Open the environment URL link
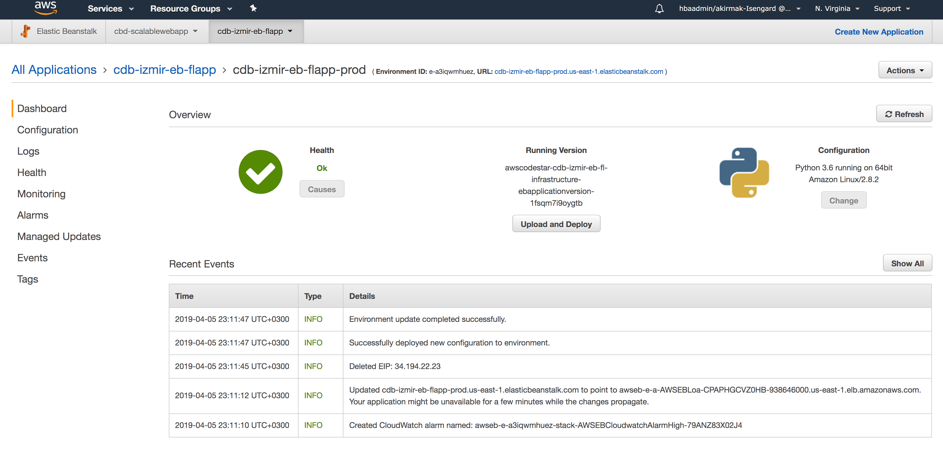The height and width of the screenshot is (452, 943). (x=579, y=72)
